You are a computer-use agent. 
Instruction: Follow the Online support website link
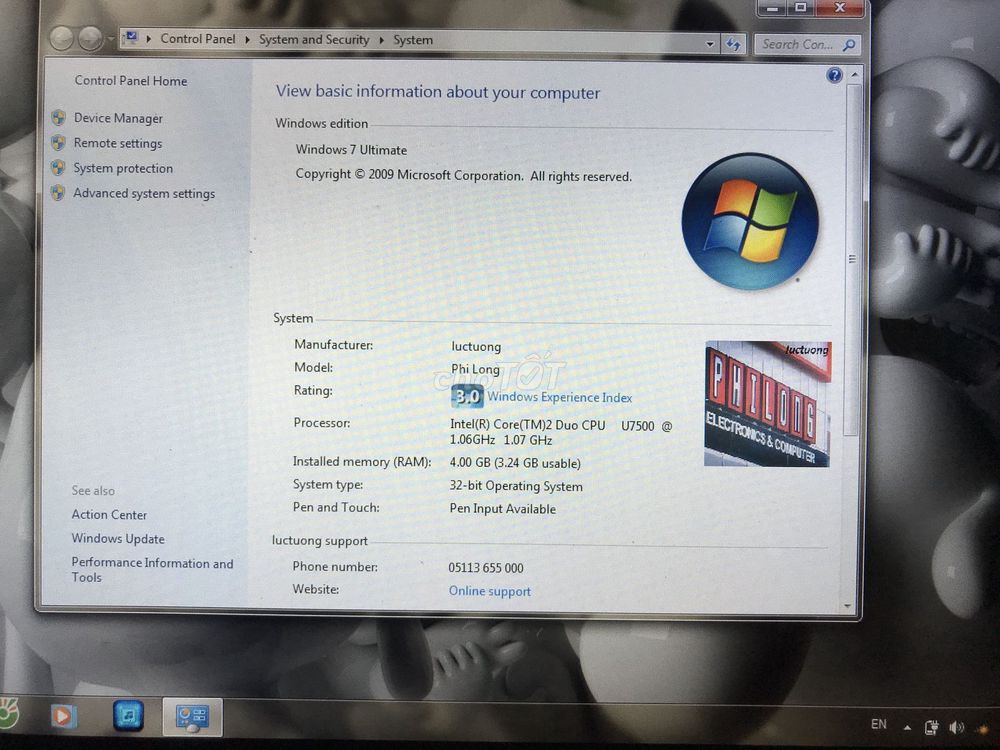(490, 591)
